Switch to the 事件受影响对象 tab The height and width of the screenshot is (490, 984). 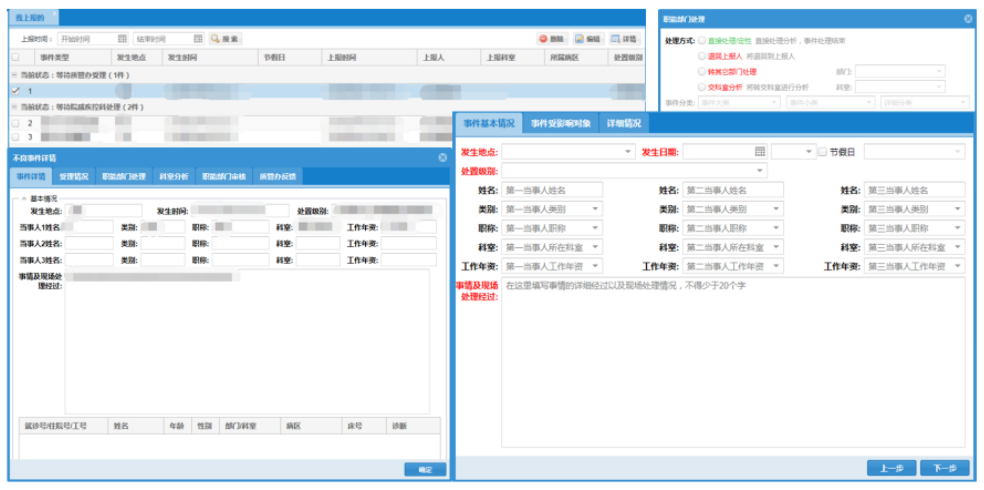pyautogui.click(x=560, y=123)
